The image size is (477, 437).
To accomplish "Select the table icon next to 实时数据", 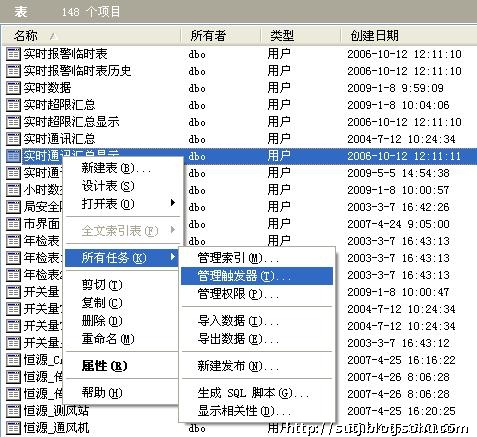I will click(x=13, y=88).
